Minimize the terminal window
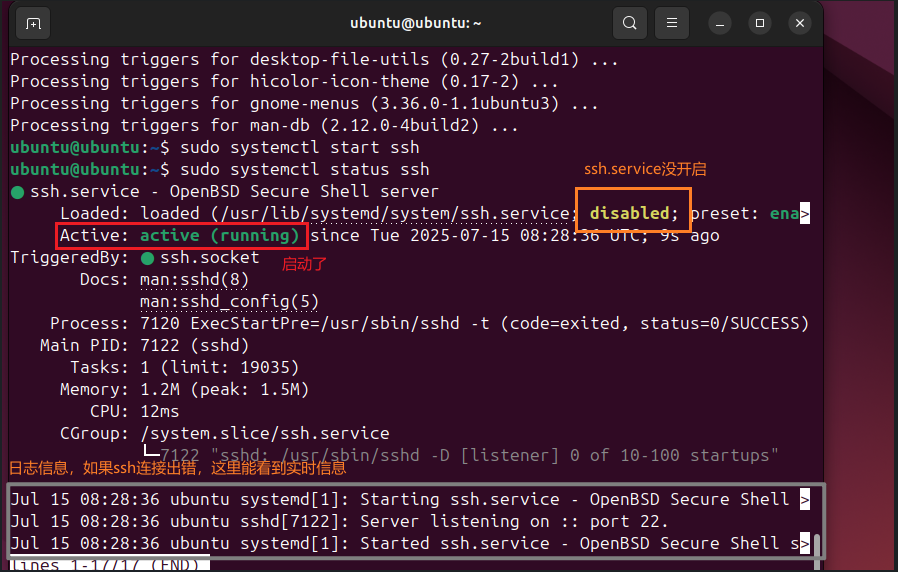This screenshot has width=898, height=572. (720, 23)
